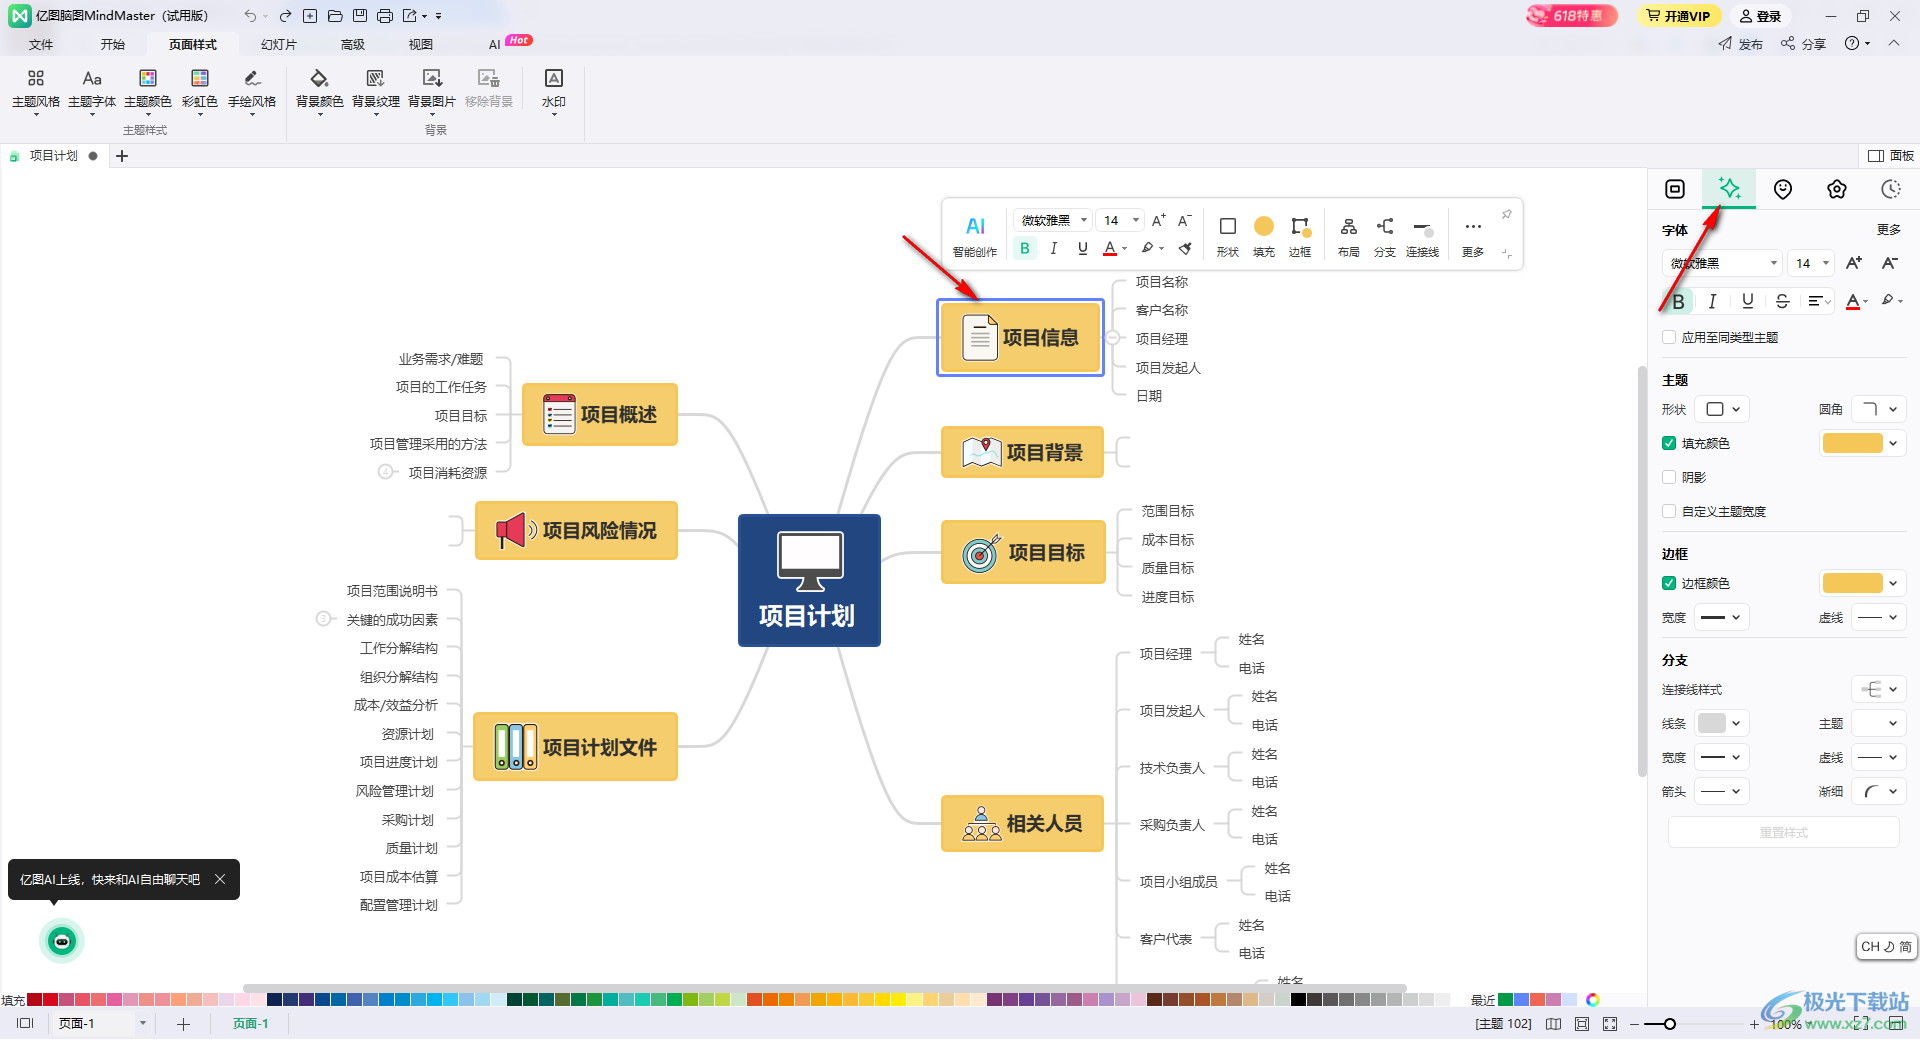Open the marker icon panel tab
Image resolution: width=1920 pixels, height=1040 pixels.
[1783, 189]
